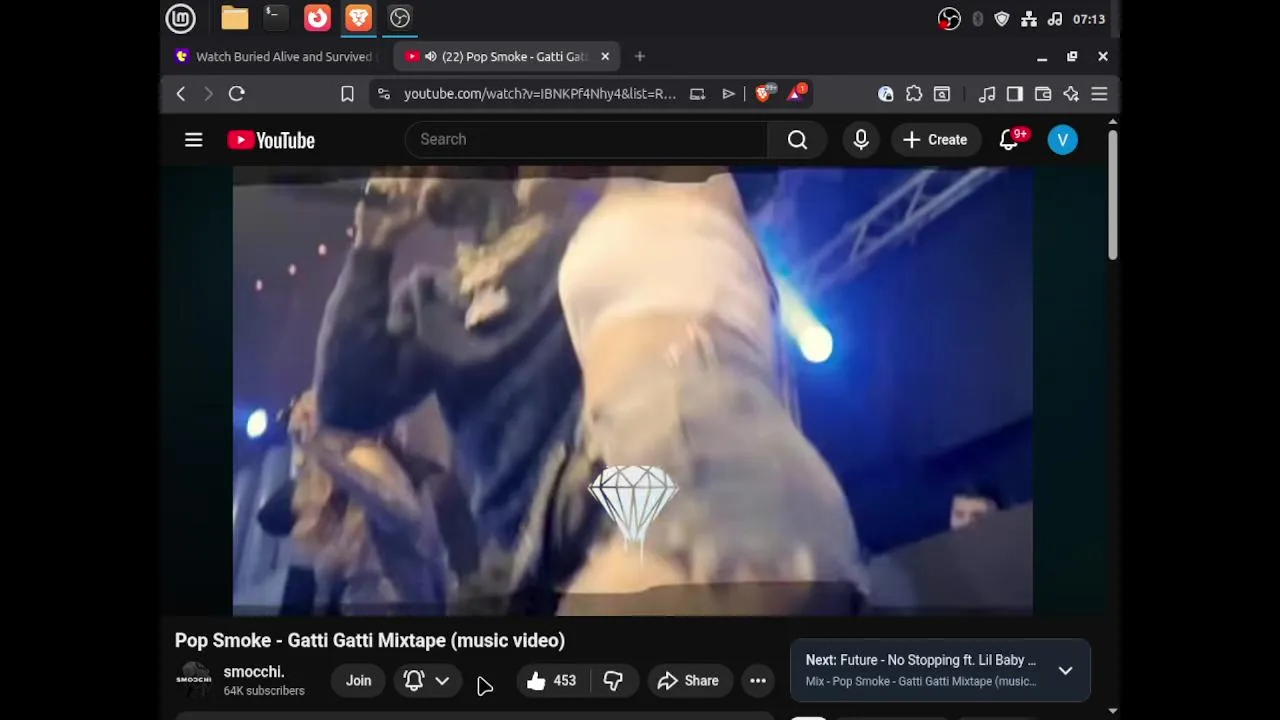Launch the terminal from the panel
Viewport: 1280px width, 720px height.
[275, 18]
